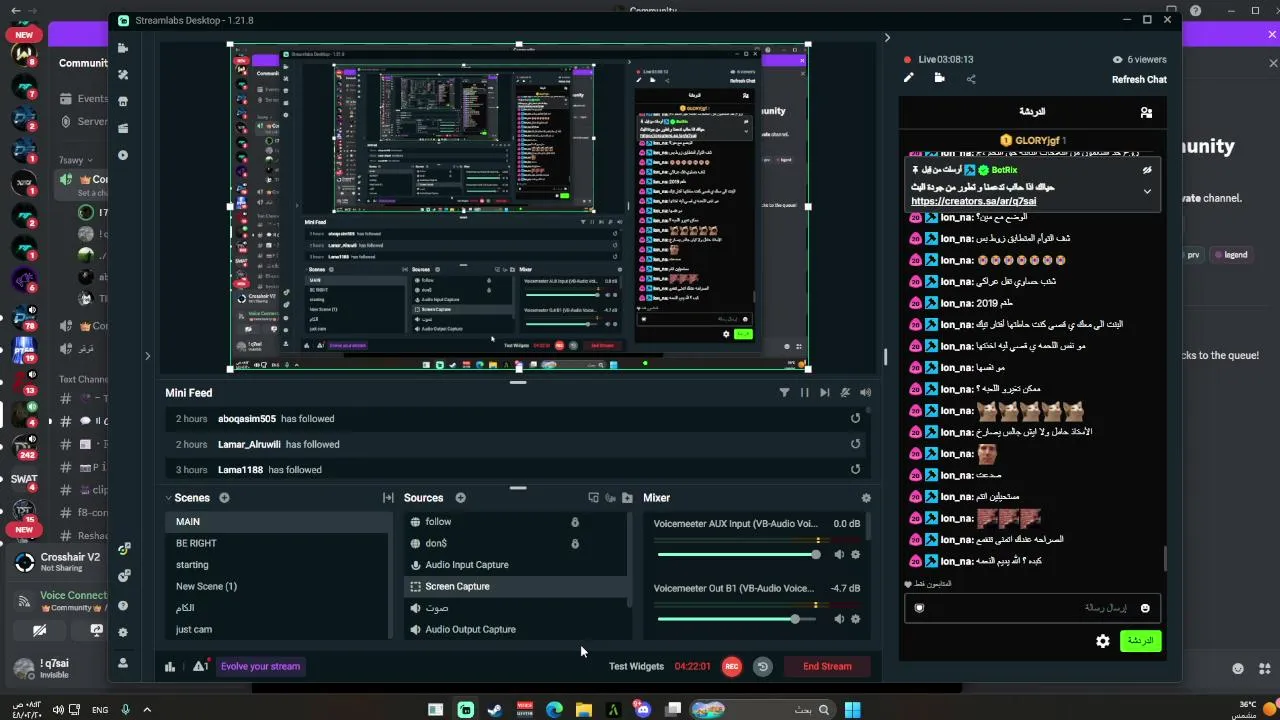Skip the current alert in Mini Feed
The height and width of the screenshot is (720, 1280).
point(824,393)
